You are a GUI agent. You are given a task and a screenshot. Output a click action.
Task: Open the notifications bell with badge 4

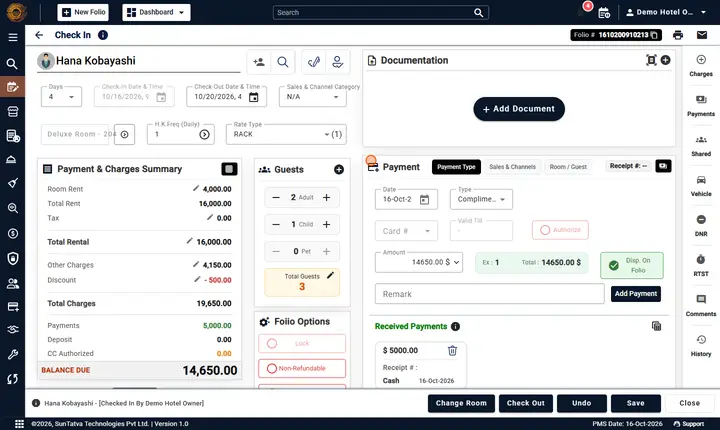582,11
